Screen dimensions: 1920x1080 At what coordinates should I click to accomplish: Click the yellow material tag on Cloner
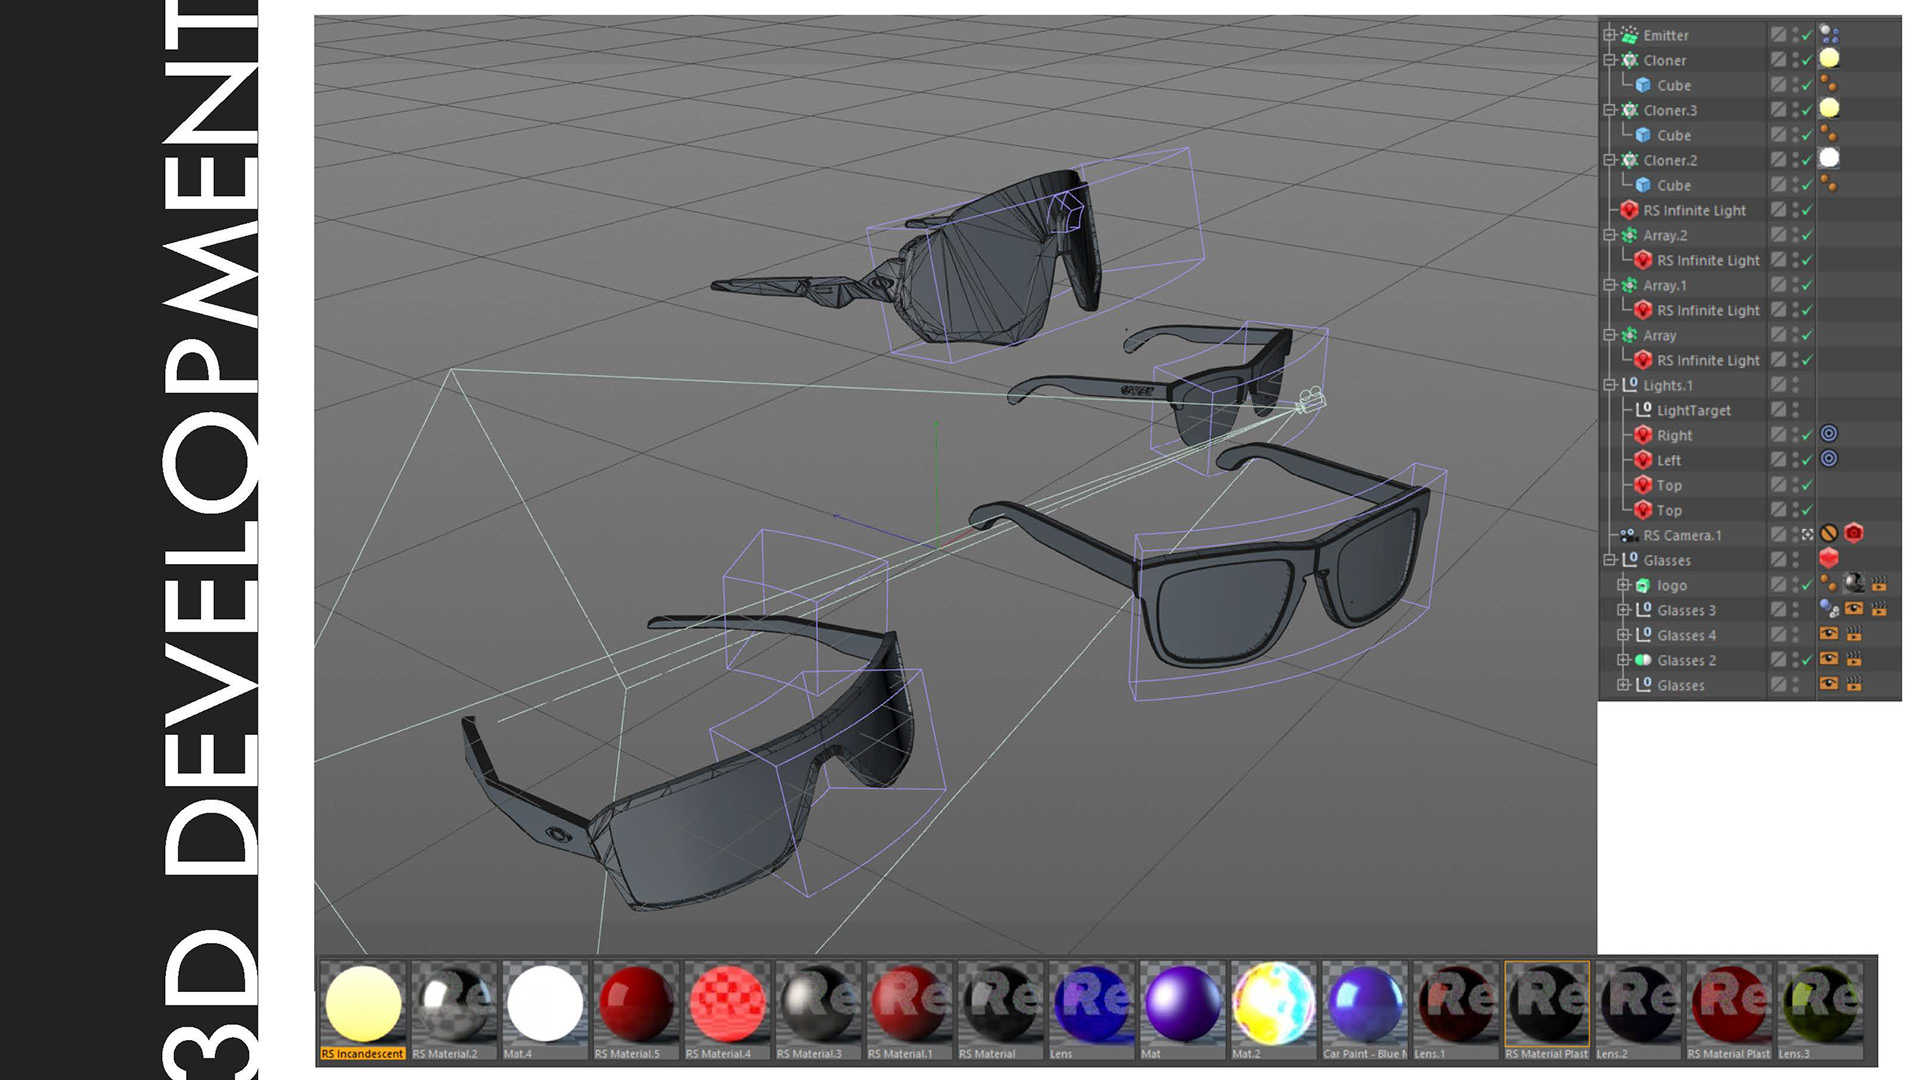pos(1829,59)
